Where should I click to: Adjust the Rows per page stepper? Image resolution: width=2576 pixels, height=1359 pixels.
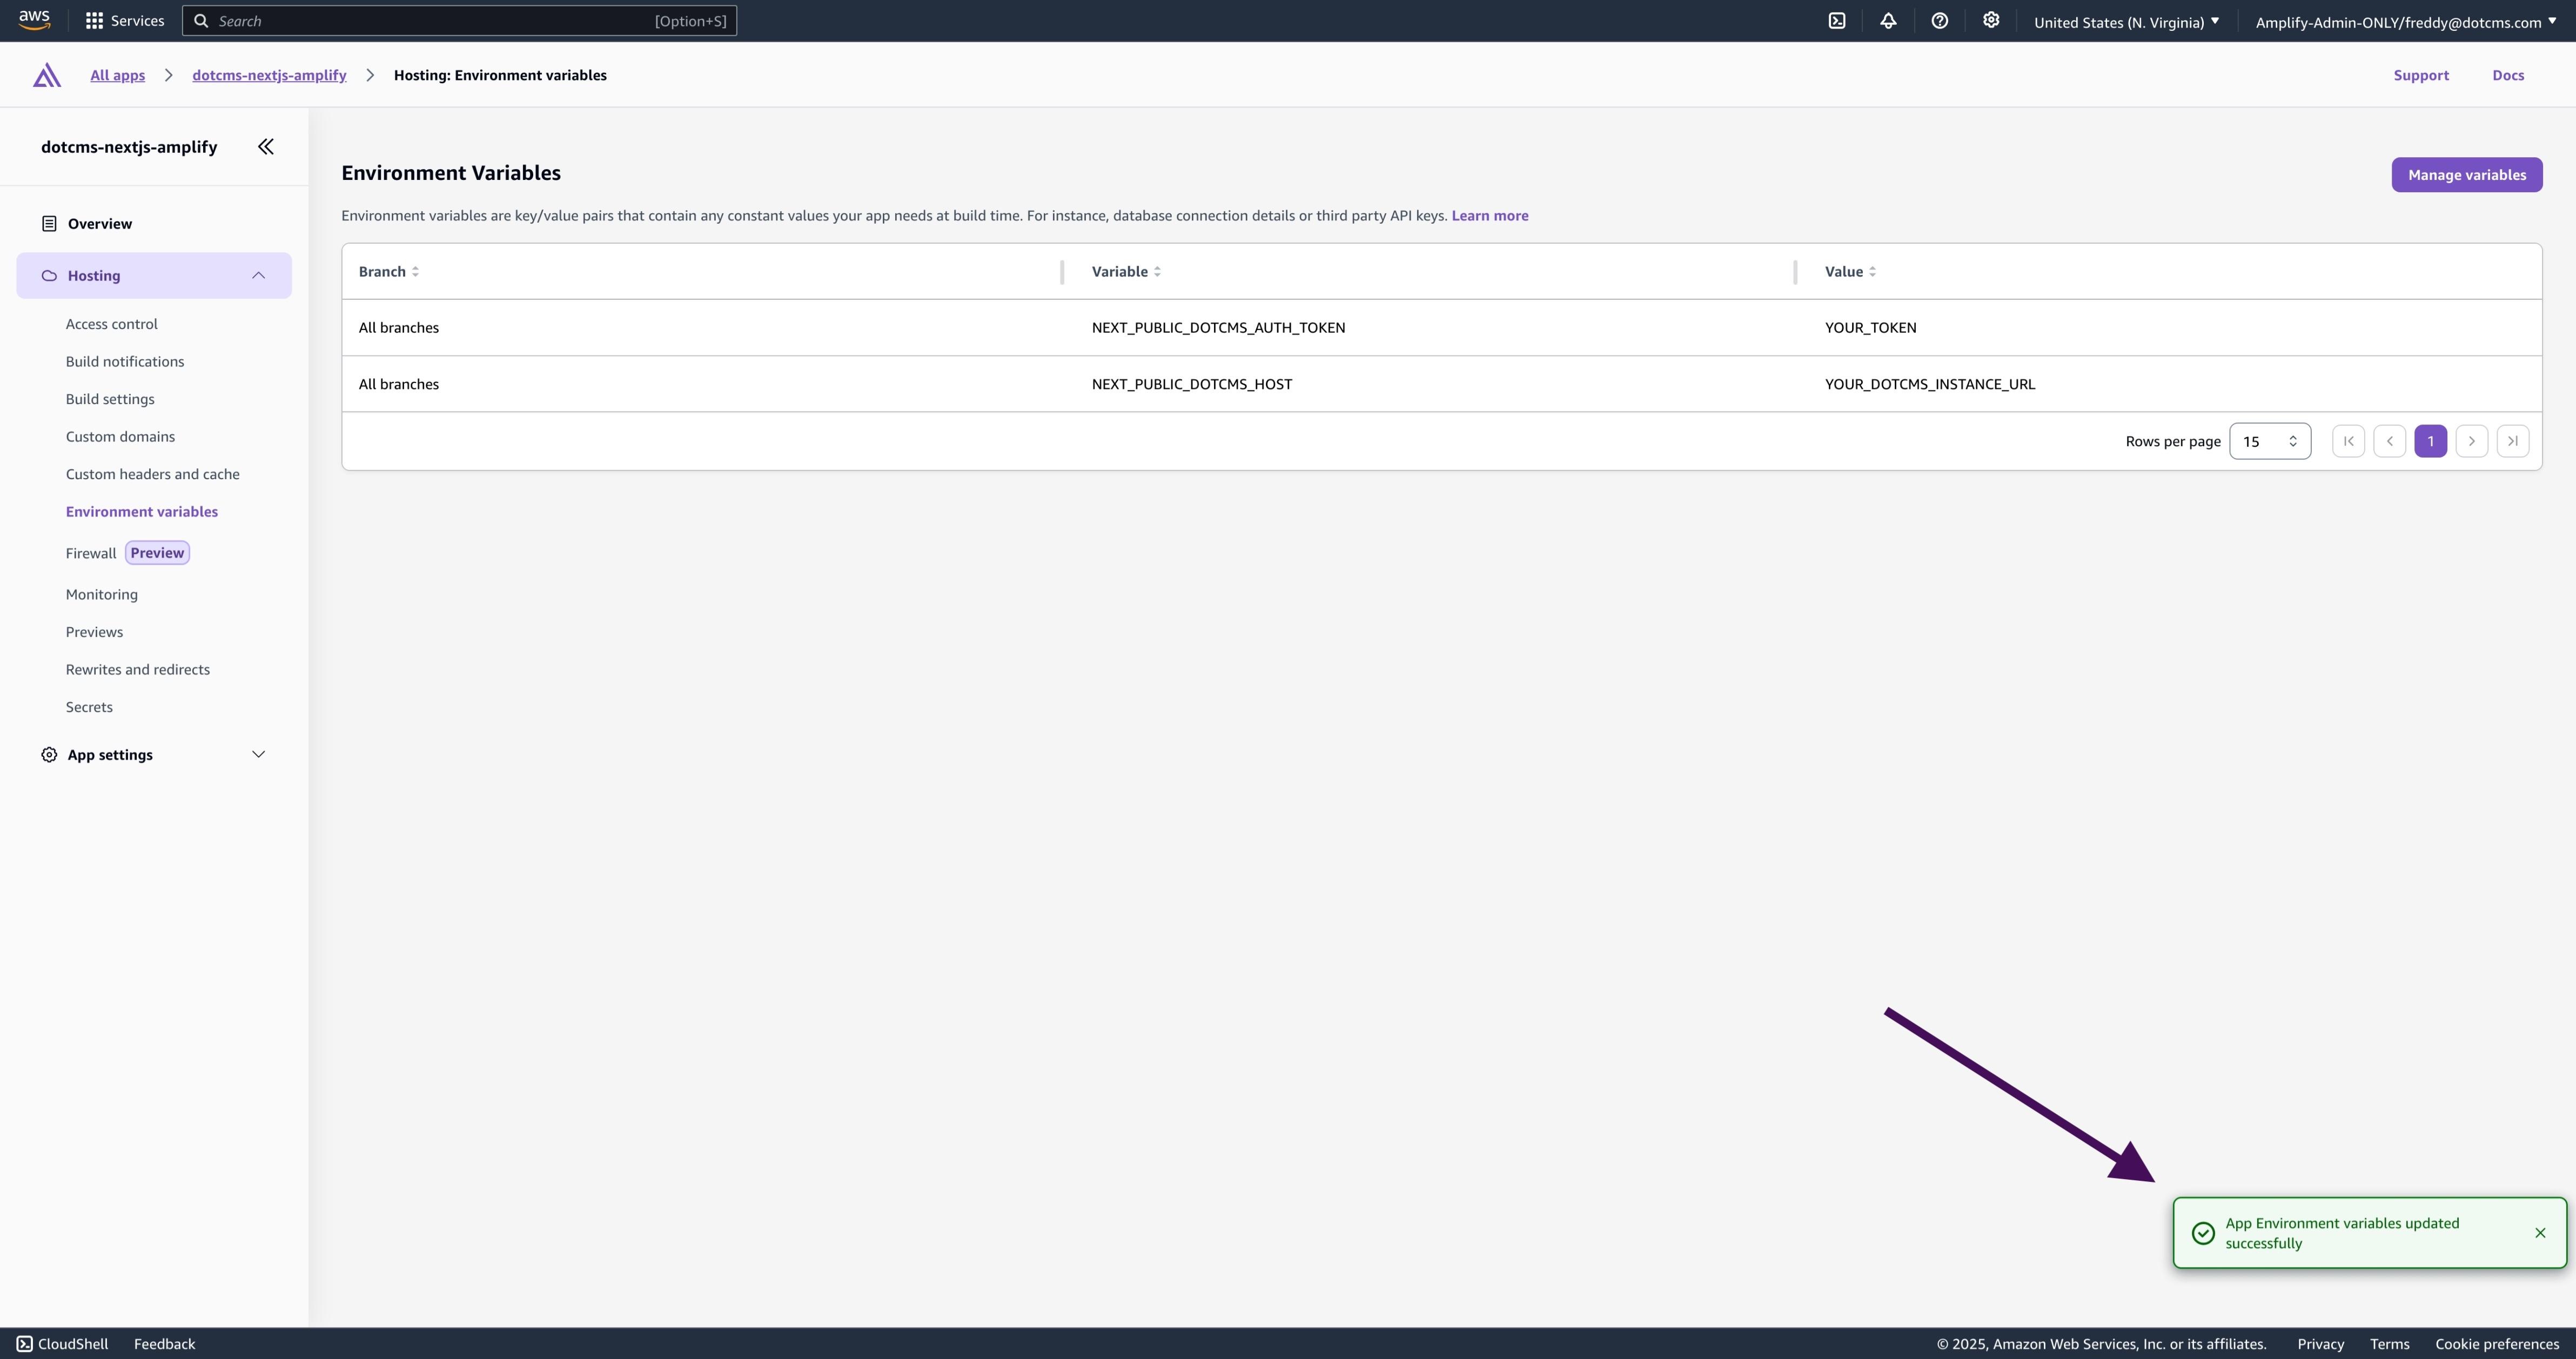[x=2292, y=440]
